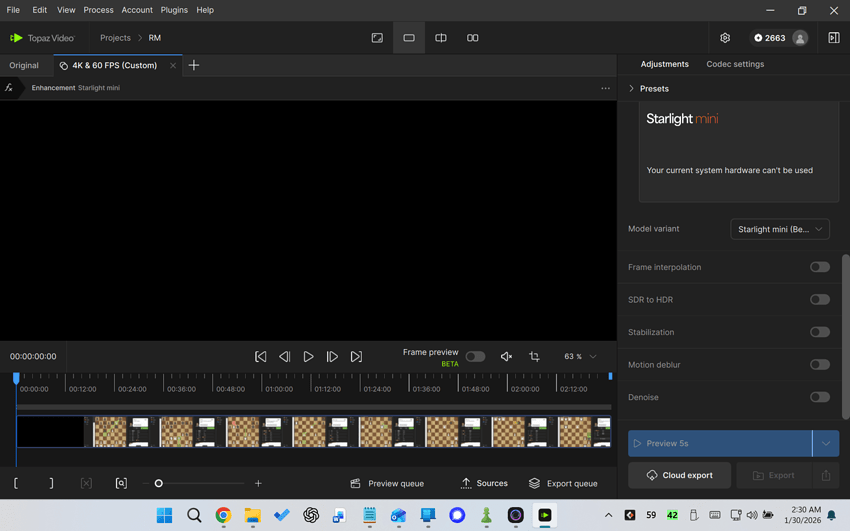The image size is (850, 531).
Task: Add a new output tab with plus
Action: [x=194, y=66]
